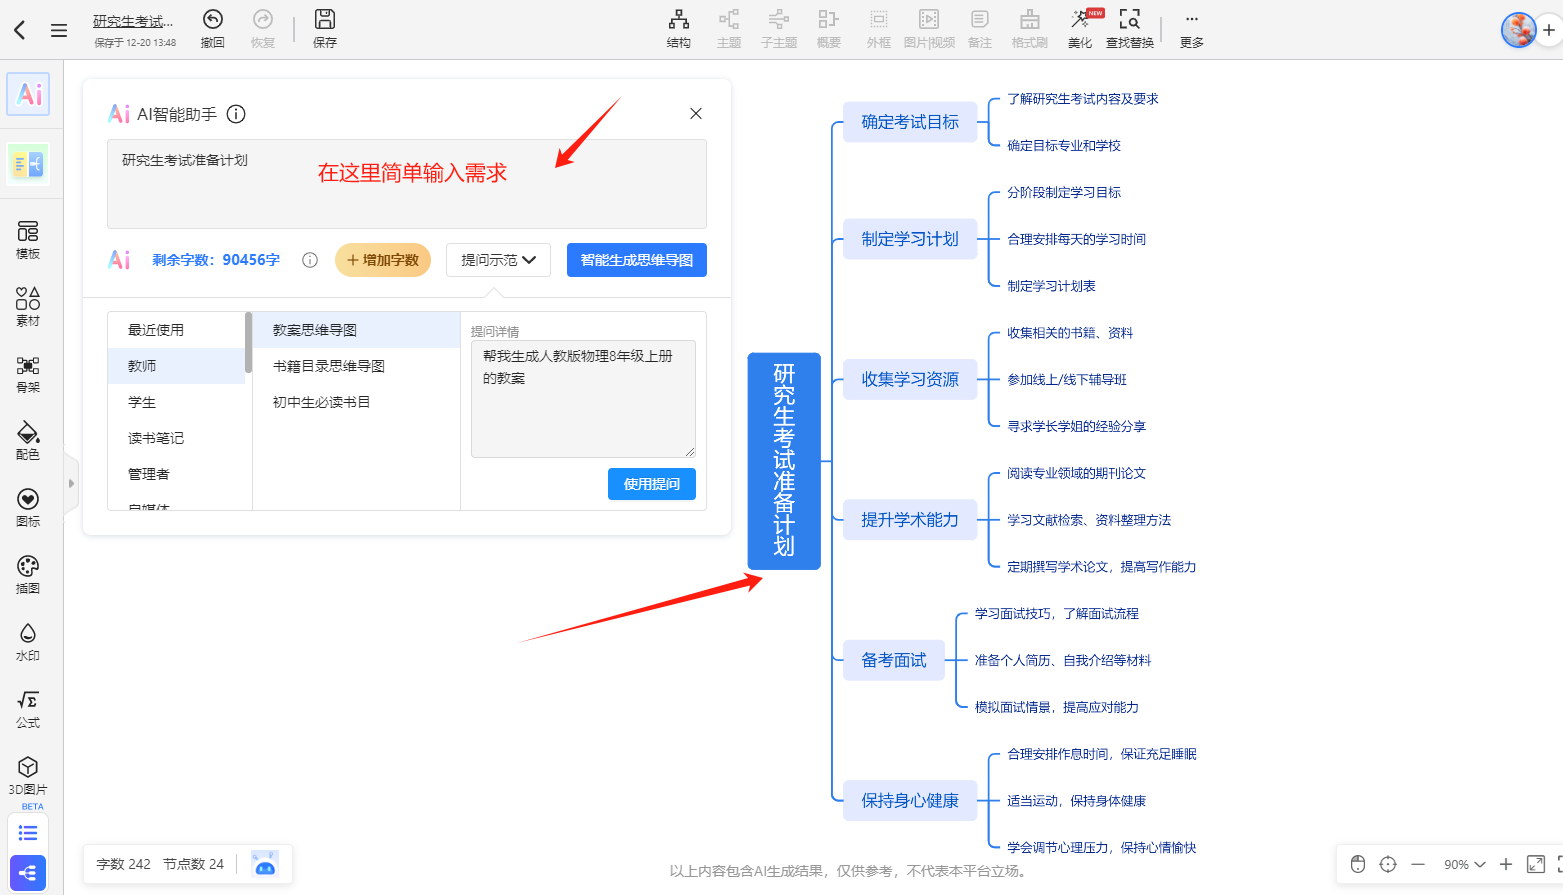Expand the 提问示范 examples dropdown

pyautogui.click(x=498, y=259)
